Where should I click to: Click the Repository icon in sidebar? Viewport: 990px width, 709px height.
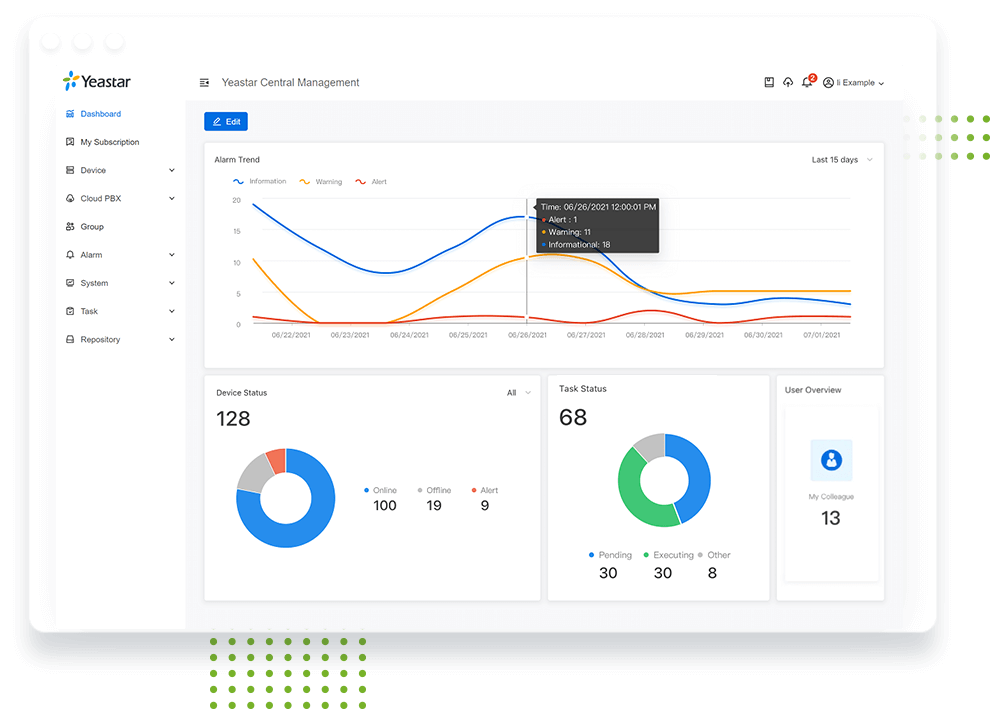70,340
